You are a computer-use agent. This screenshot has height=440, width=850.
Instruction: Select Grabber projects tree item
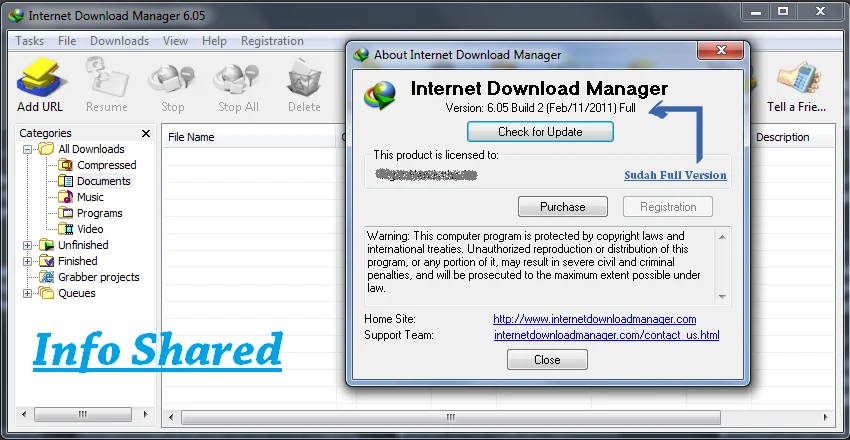99,277
